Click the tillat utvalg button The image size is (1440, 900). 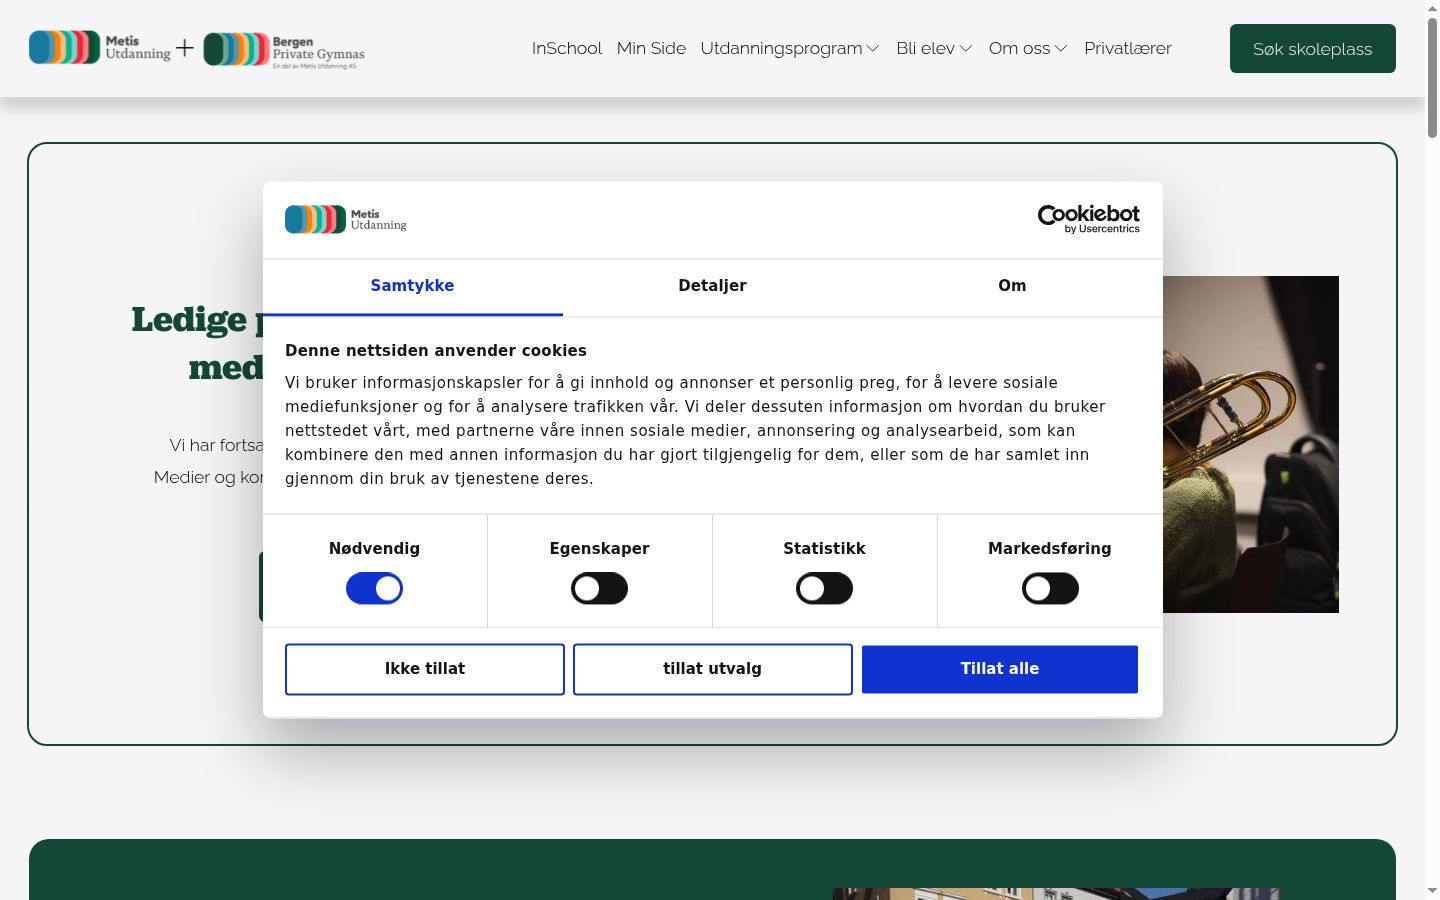(x=712, y=669)
